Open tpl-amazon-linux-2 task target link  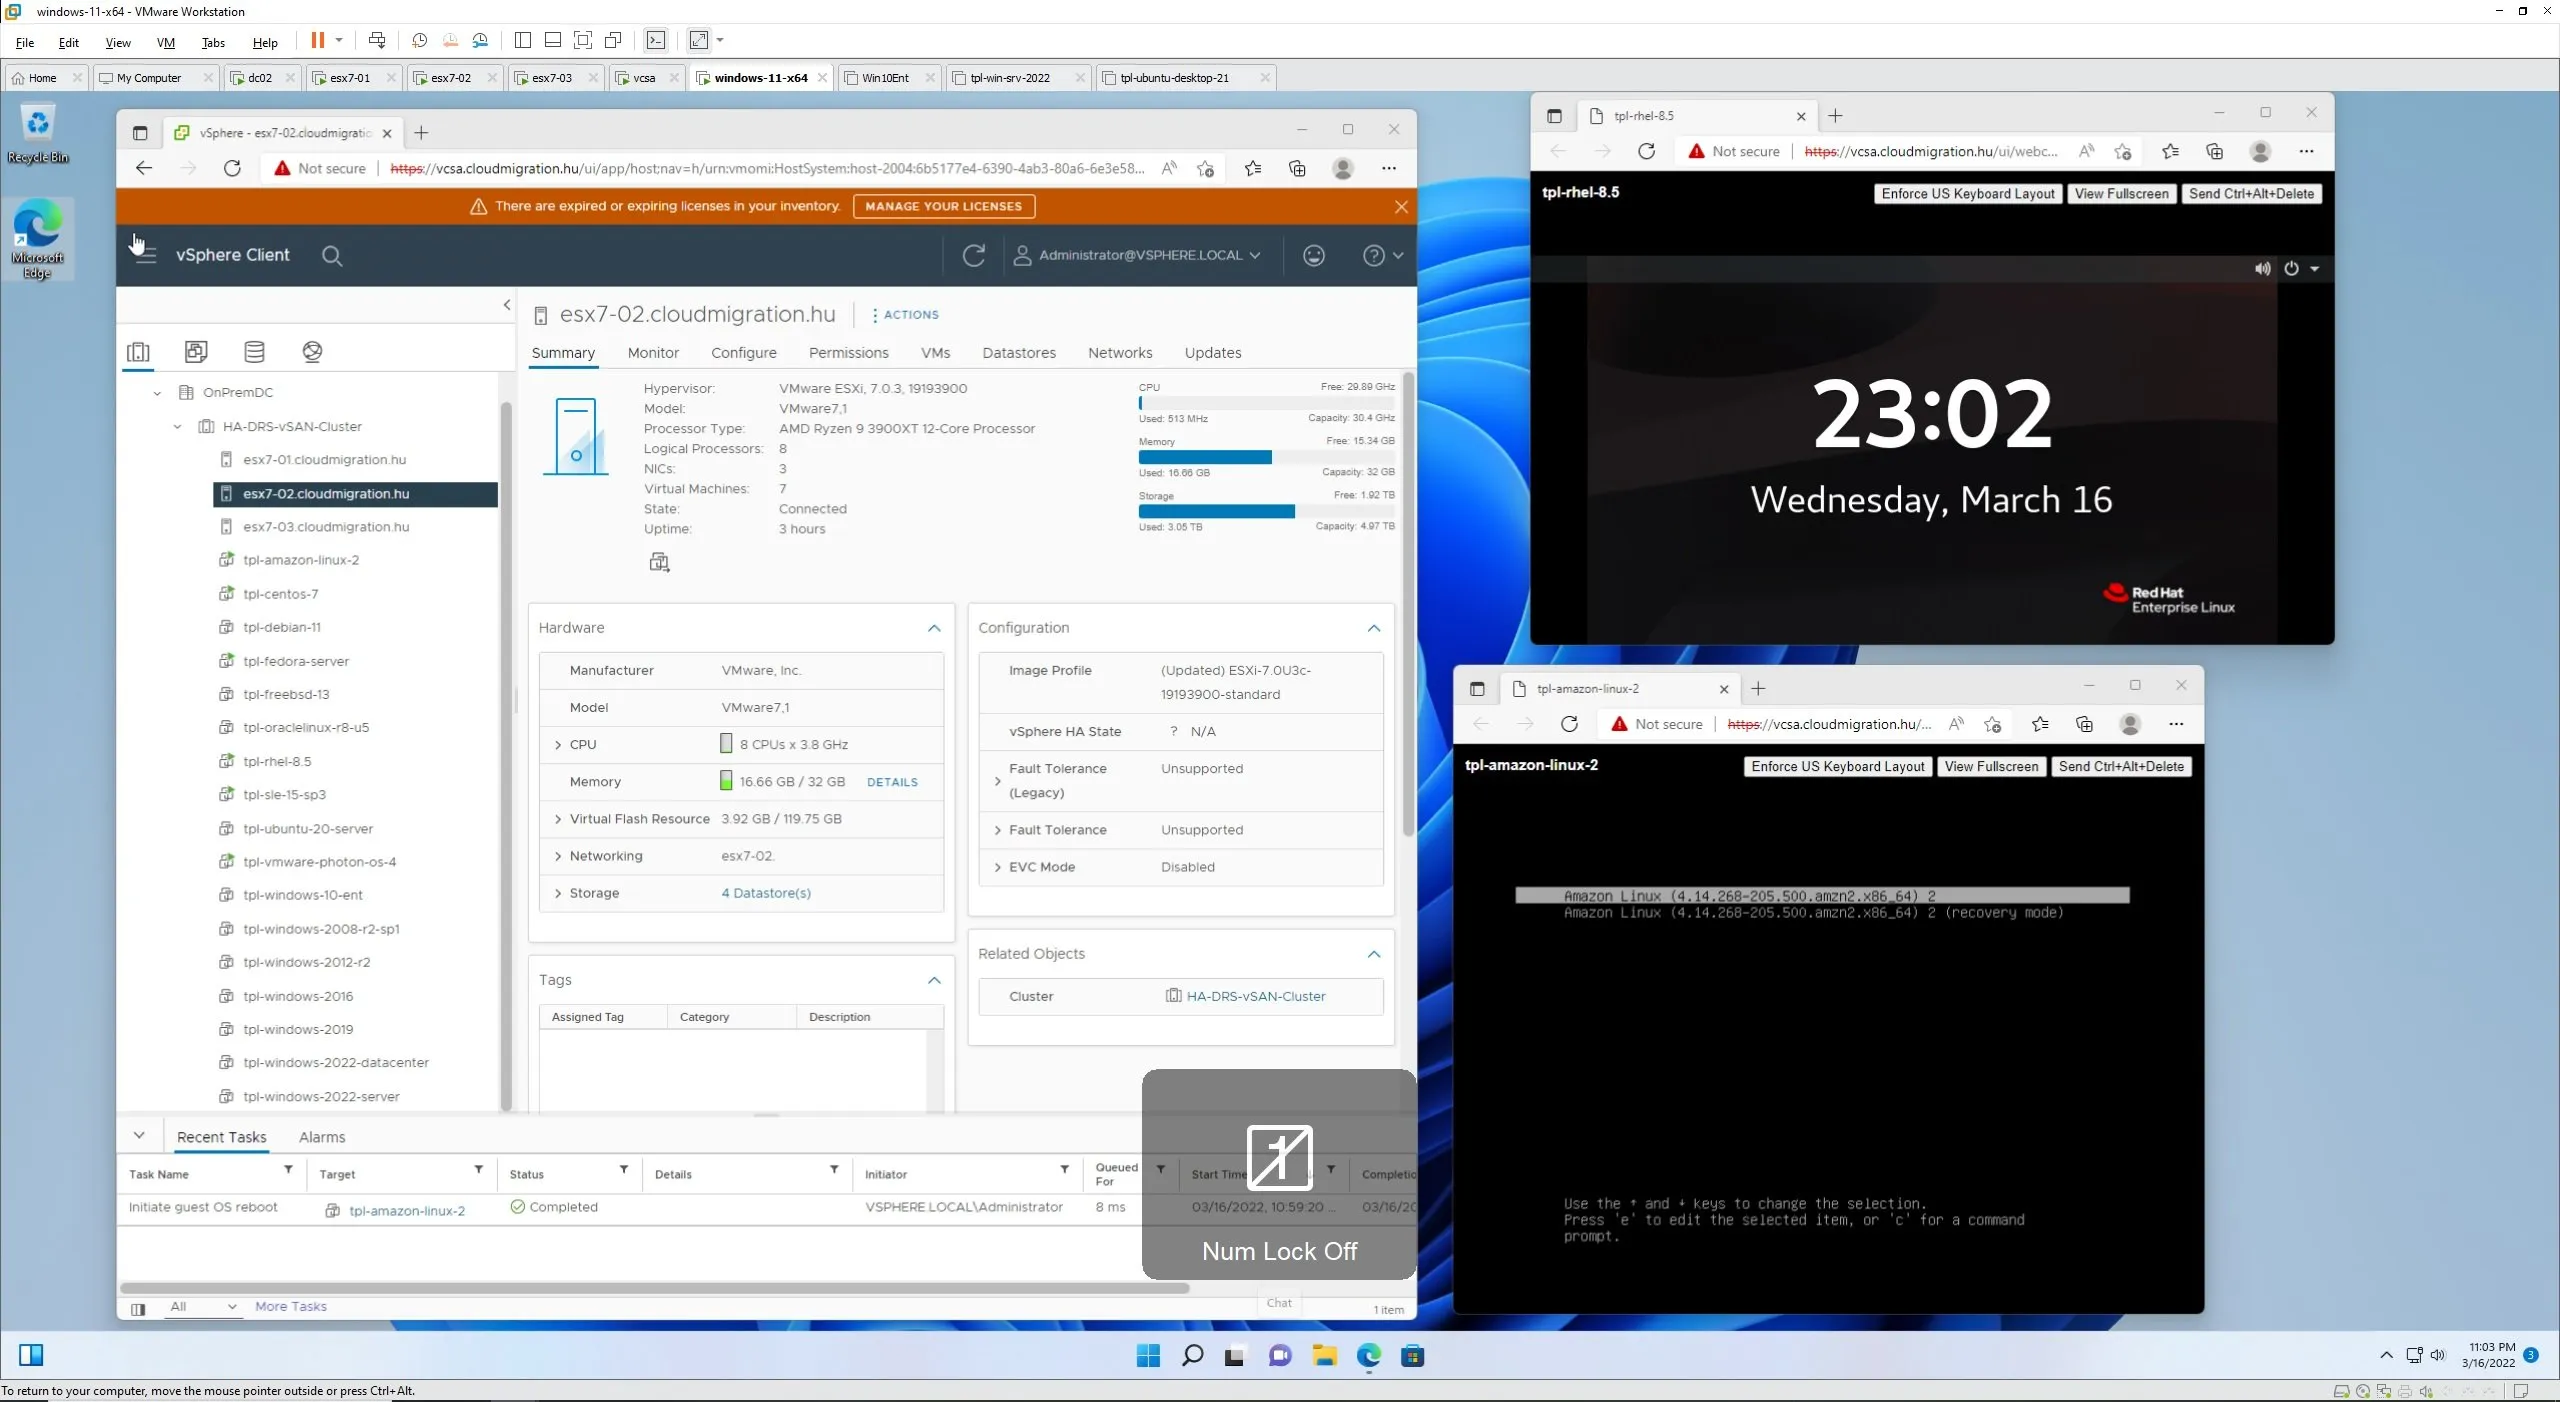pos(407,1210)
